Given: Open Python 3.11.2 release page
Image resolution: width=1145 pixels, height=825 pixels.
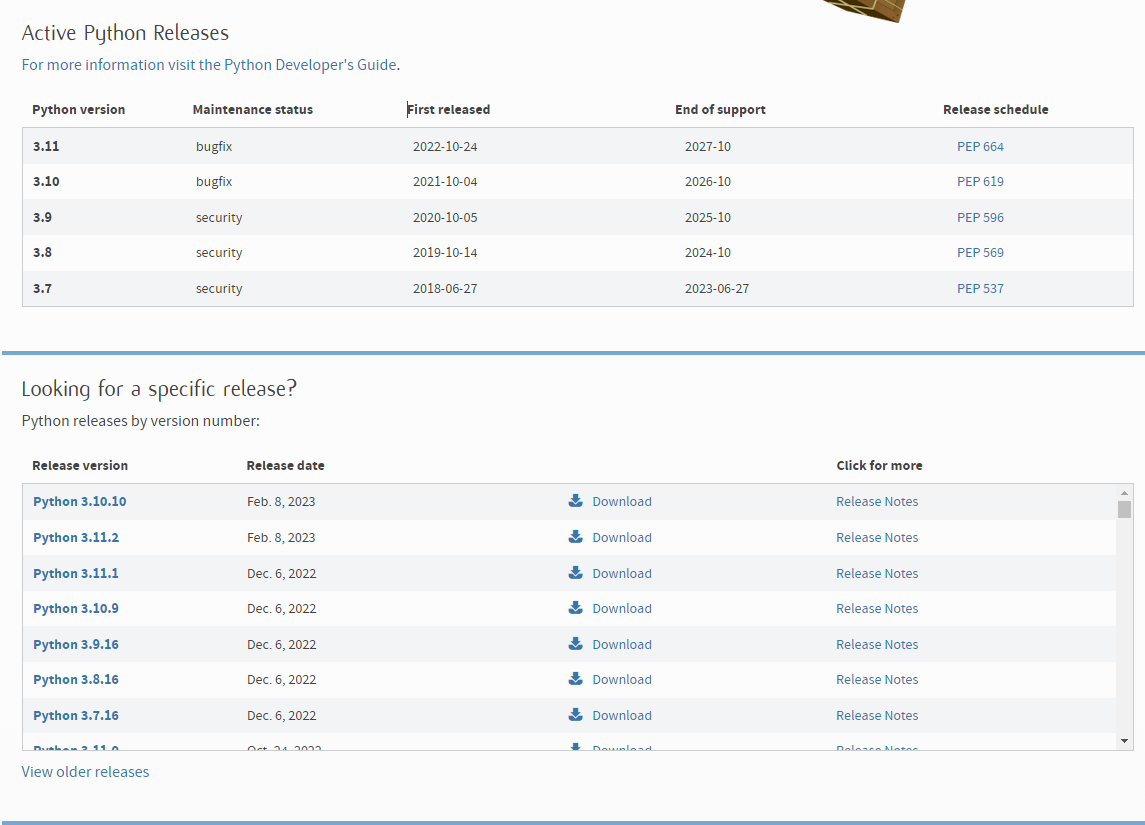Looking at the screenshot, I should pyautogui.click(x=76, y=537).
